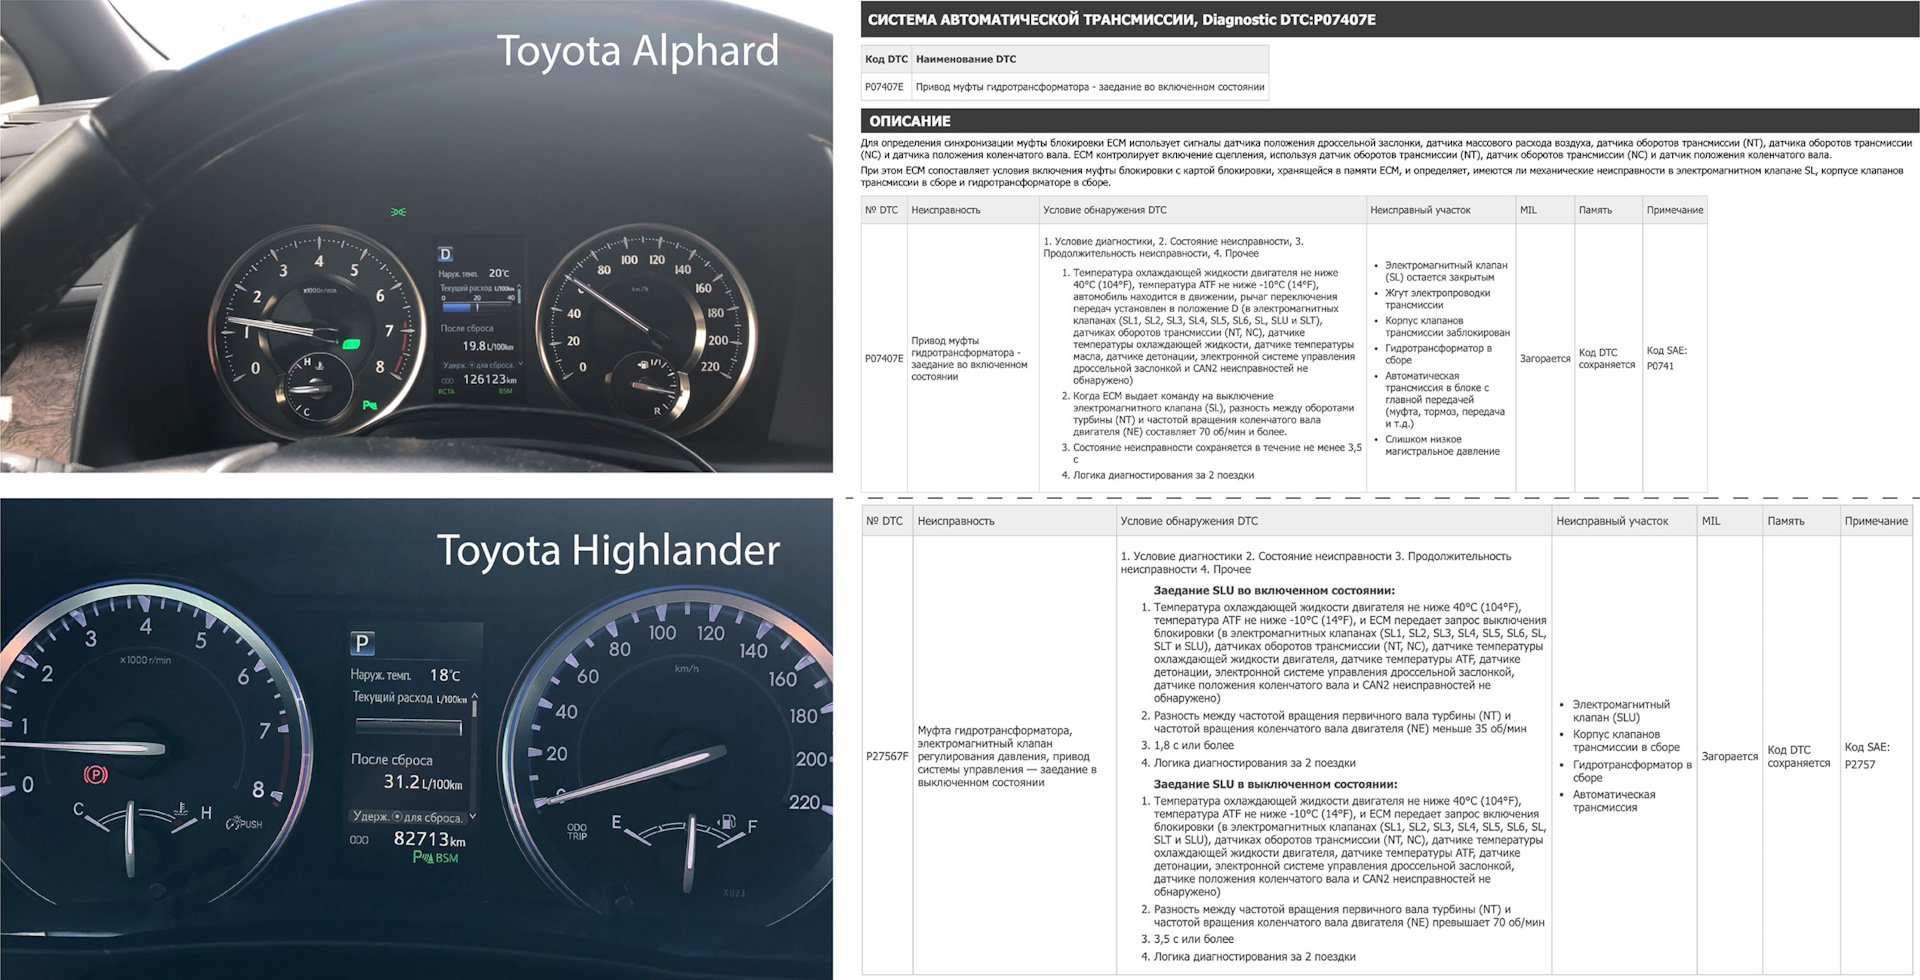The width and height of the screenshot is (1920, 980).
Task: Click the Highlander "Удерж. для сброса." hint
Action: [x=408, y=816]
